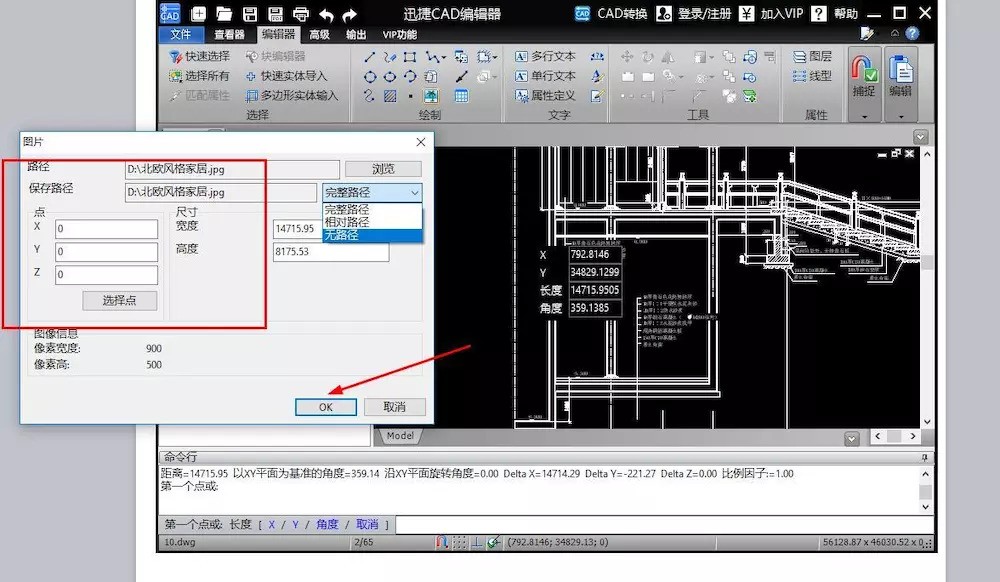Click the Print icon in title bar
1000x582 pixels.
click(x=301, y=14)
